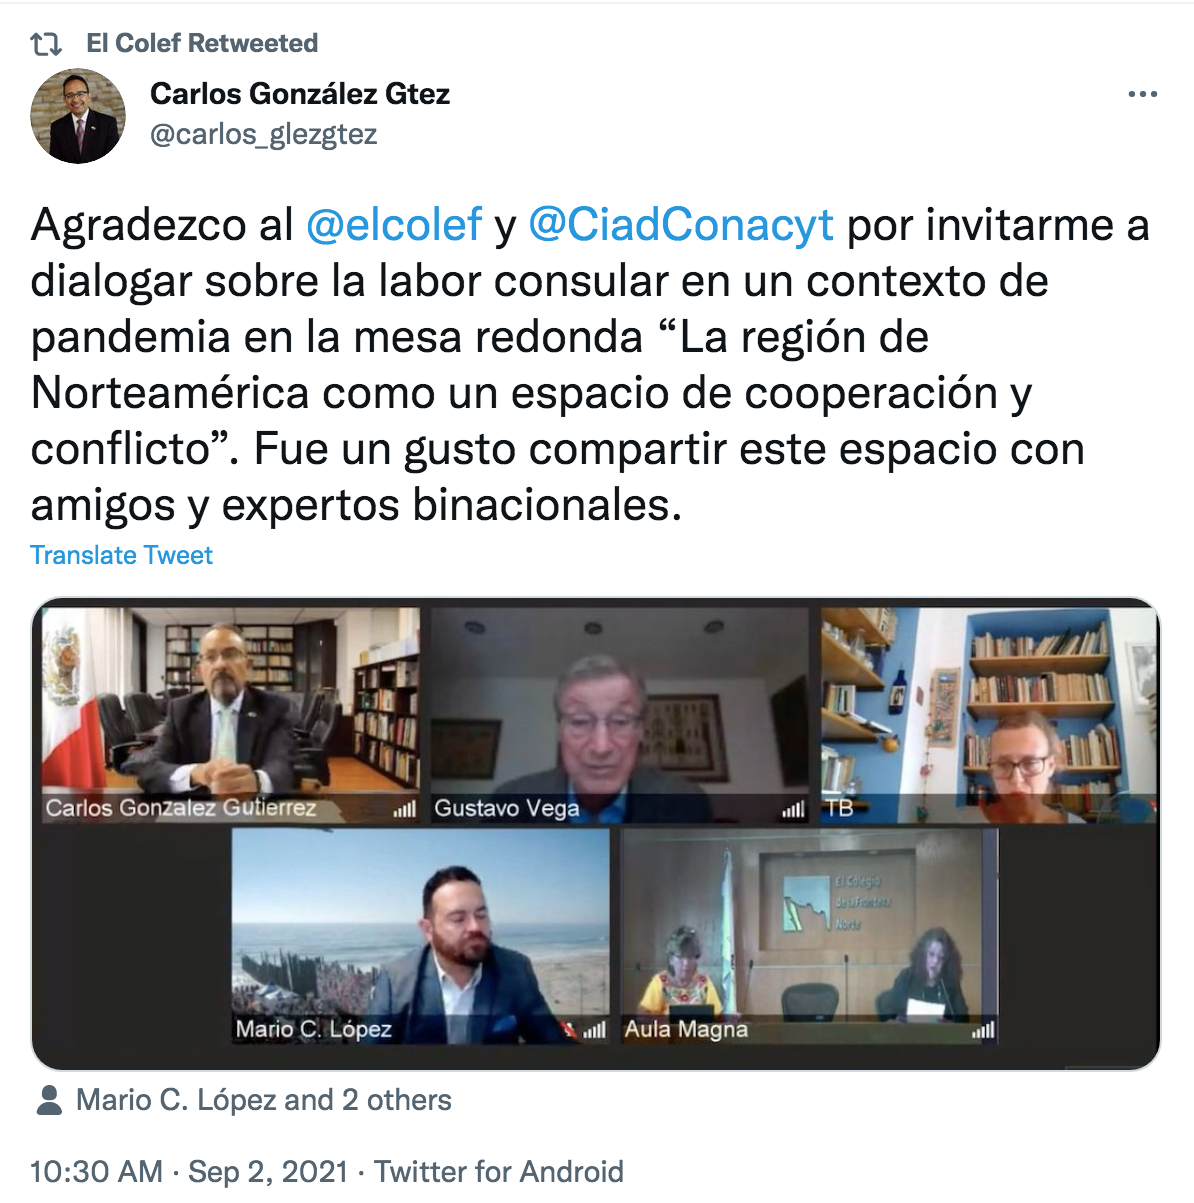Click the Twitter for Android source label

tap(499, 1171)
